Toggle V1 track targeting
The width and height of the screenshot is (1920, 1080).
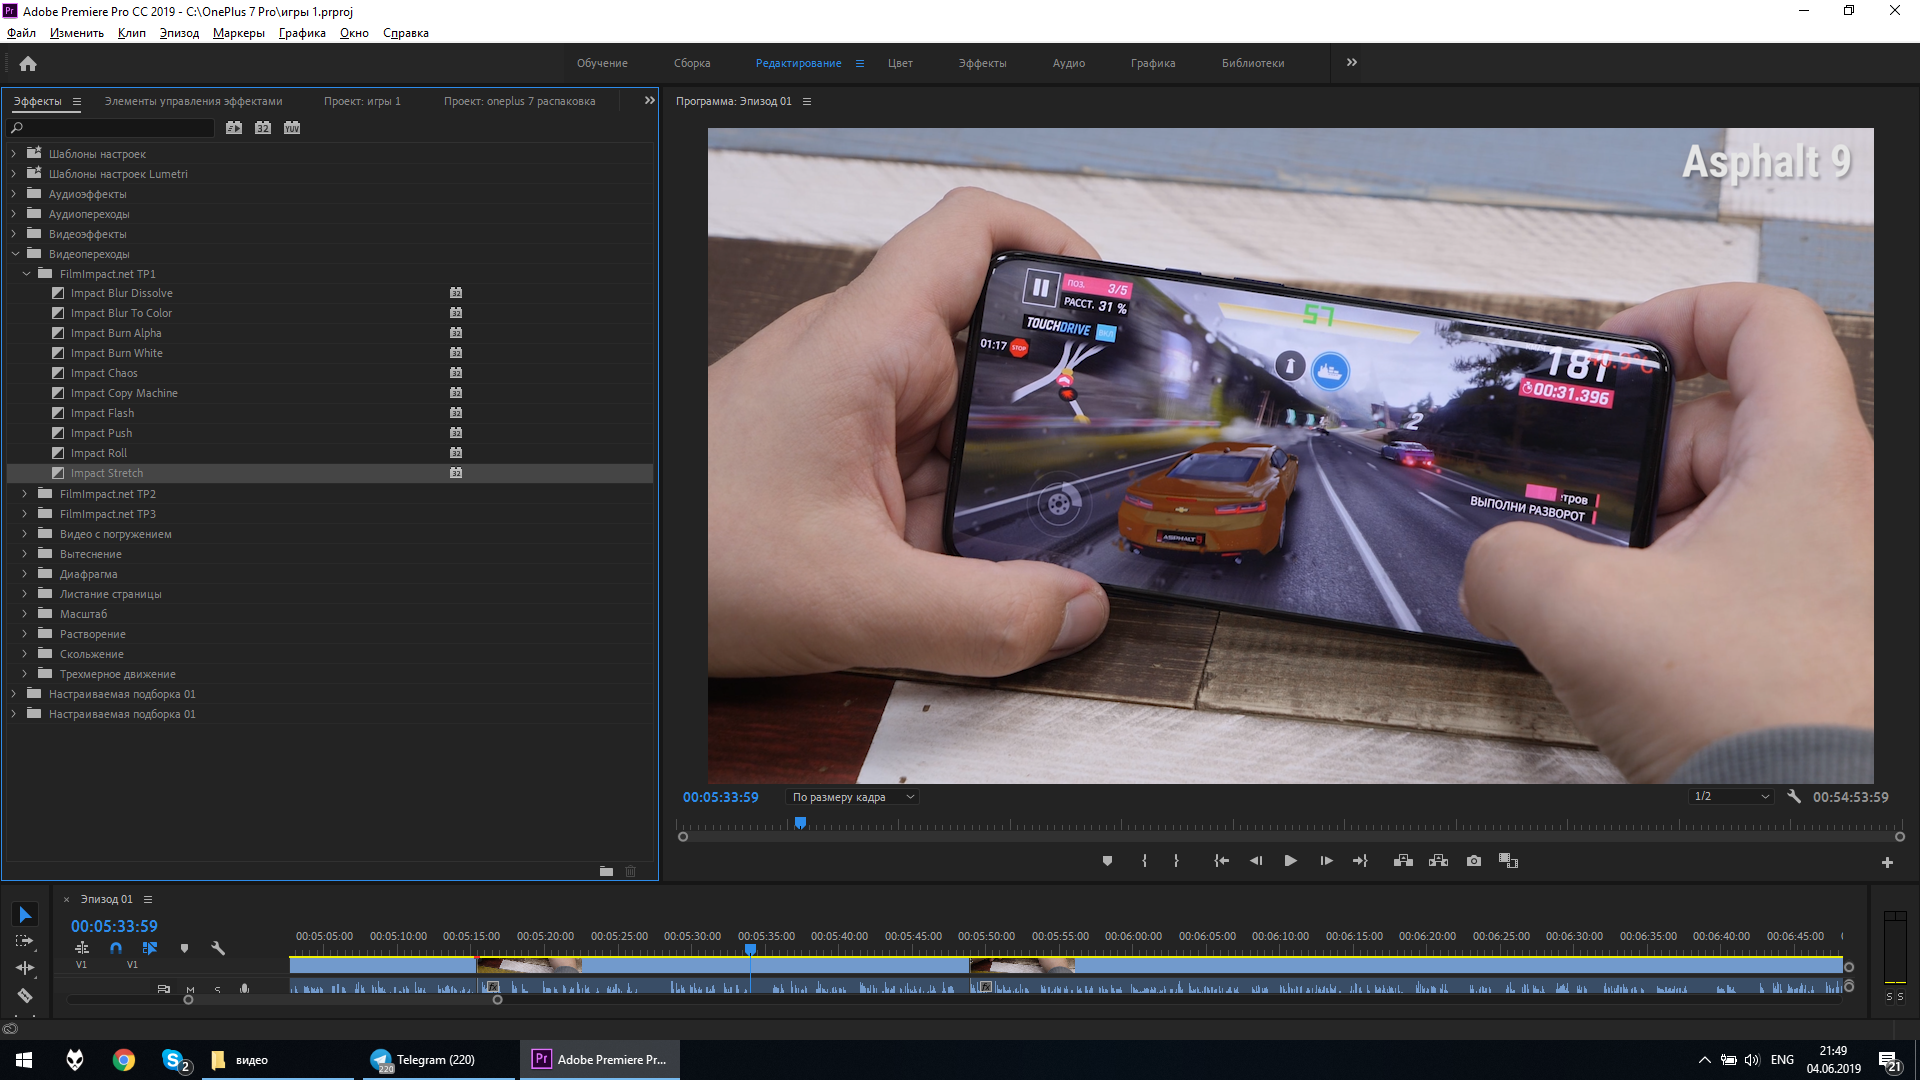[x=132, y=965]
